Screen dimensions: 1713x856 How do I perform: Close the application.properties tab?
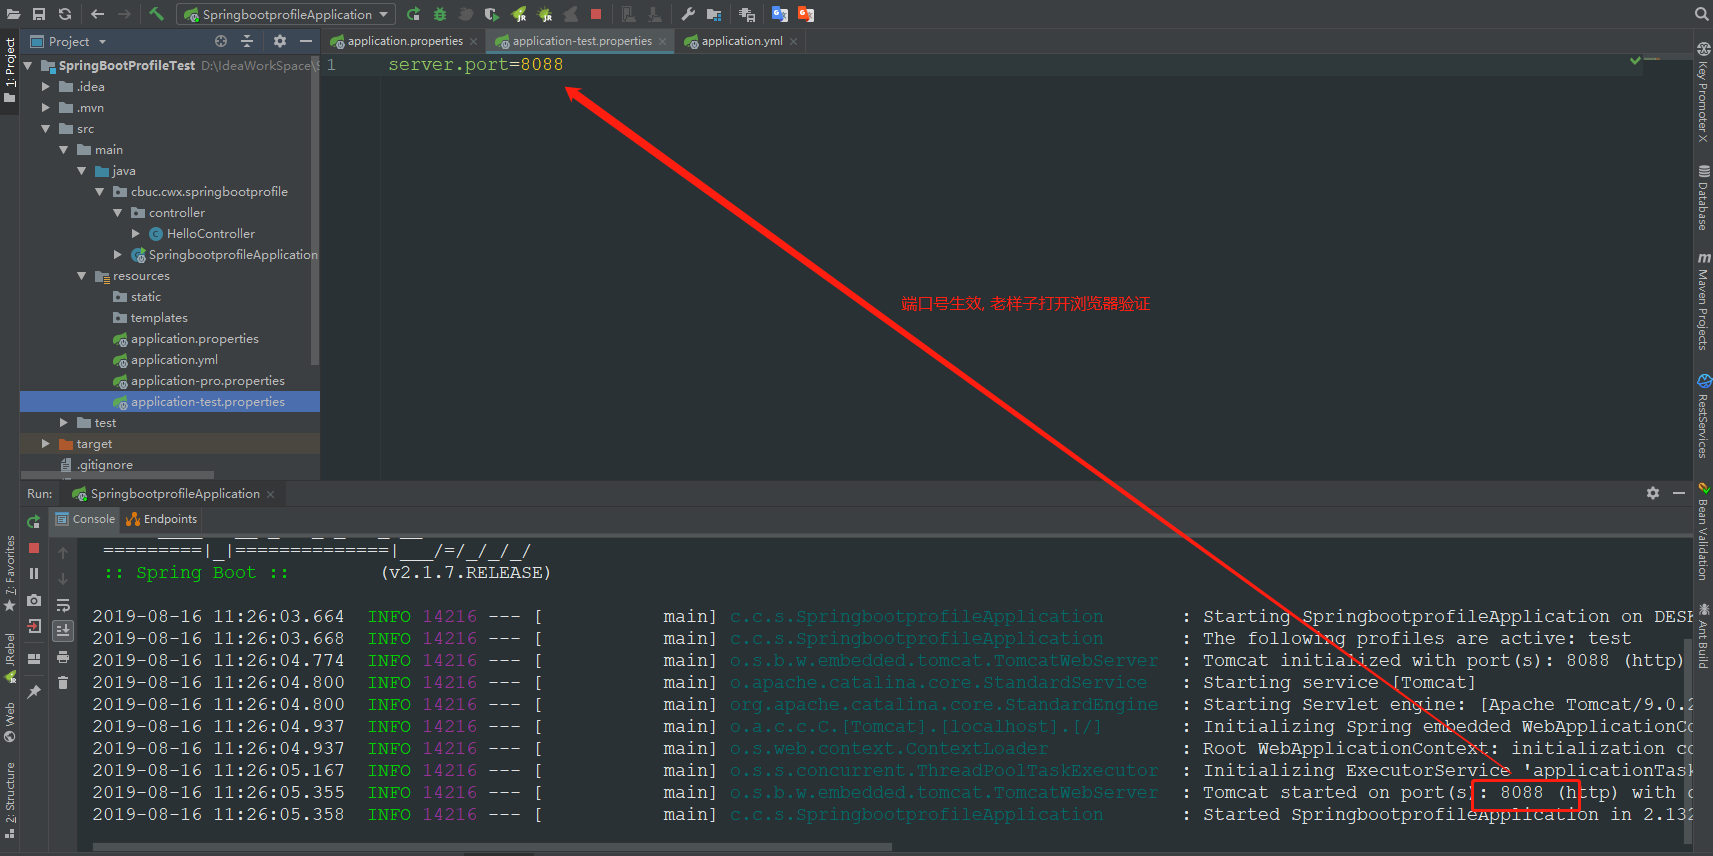pos(473,41)
